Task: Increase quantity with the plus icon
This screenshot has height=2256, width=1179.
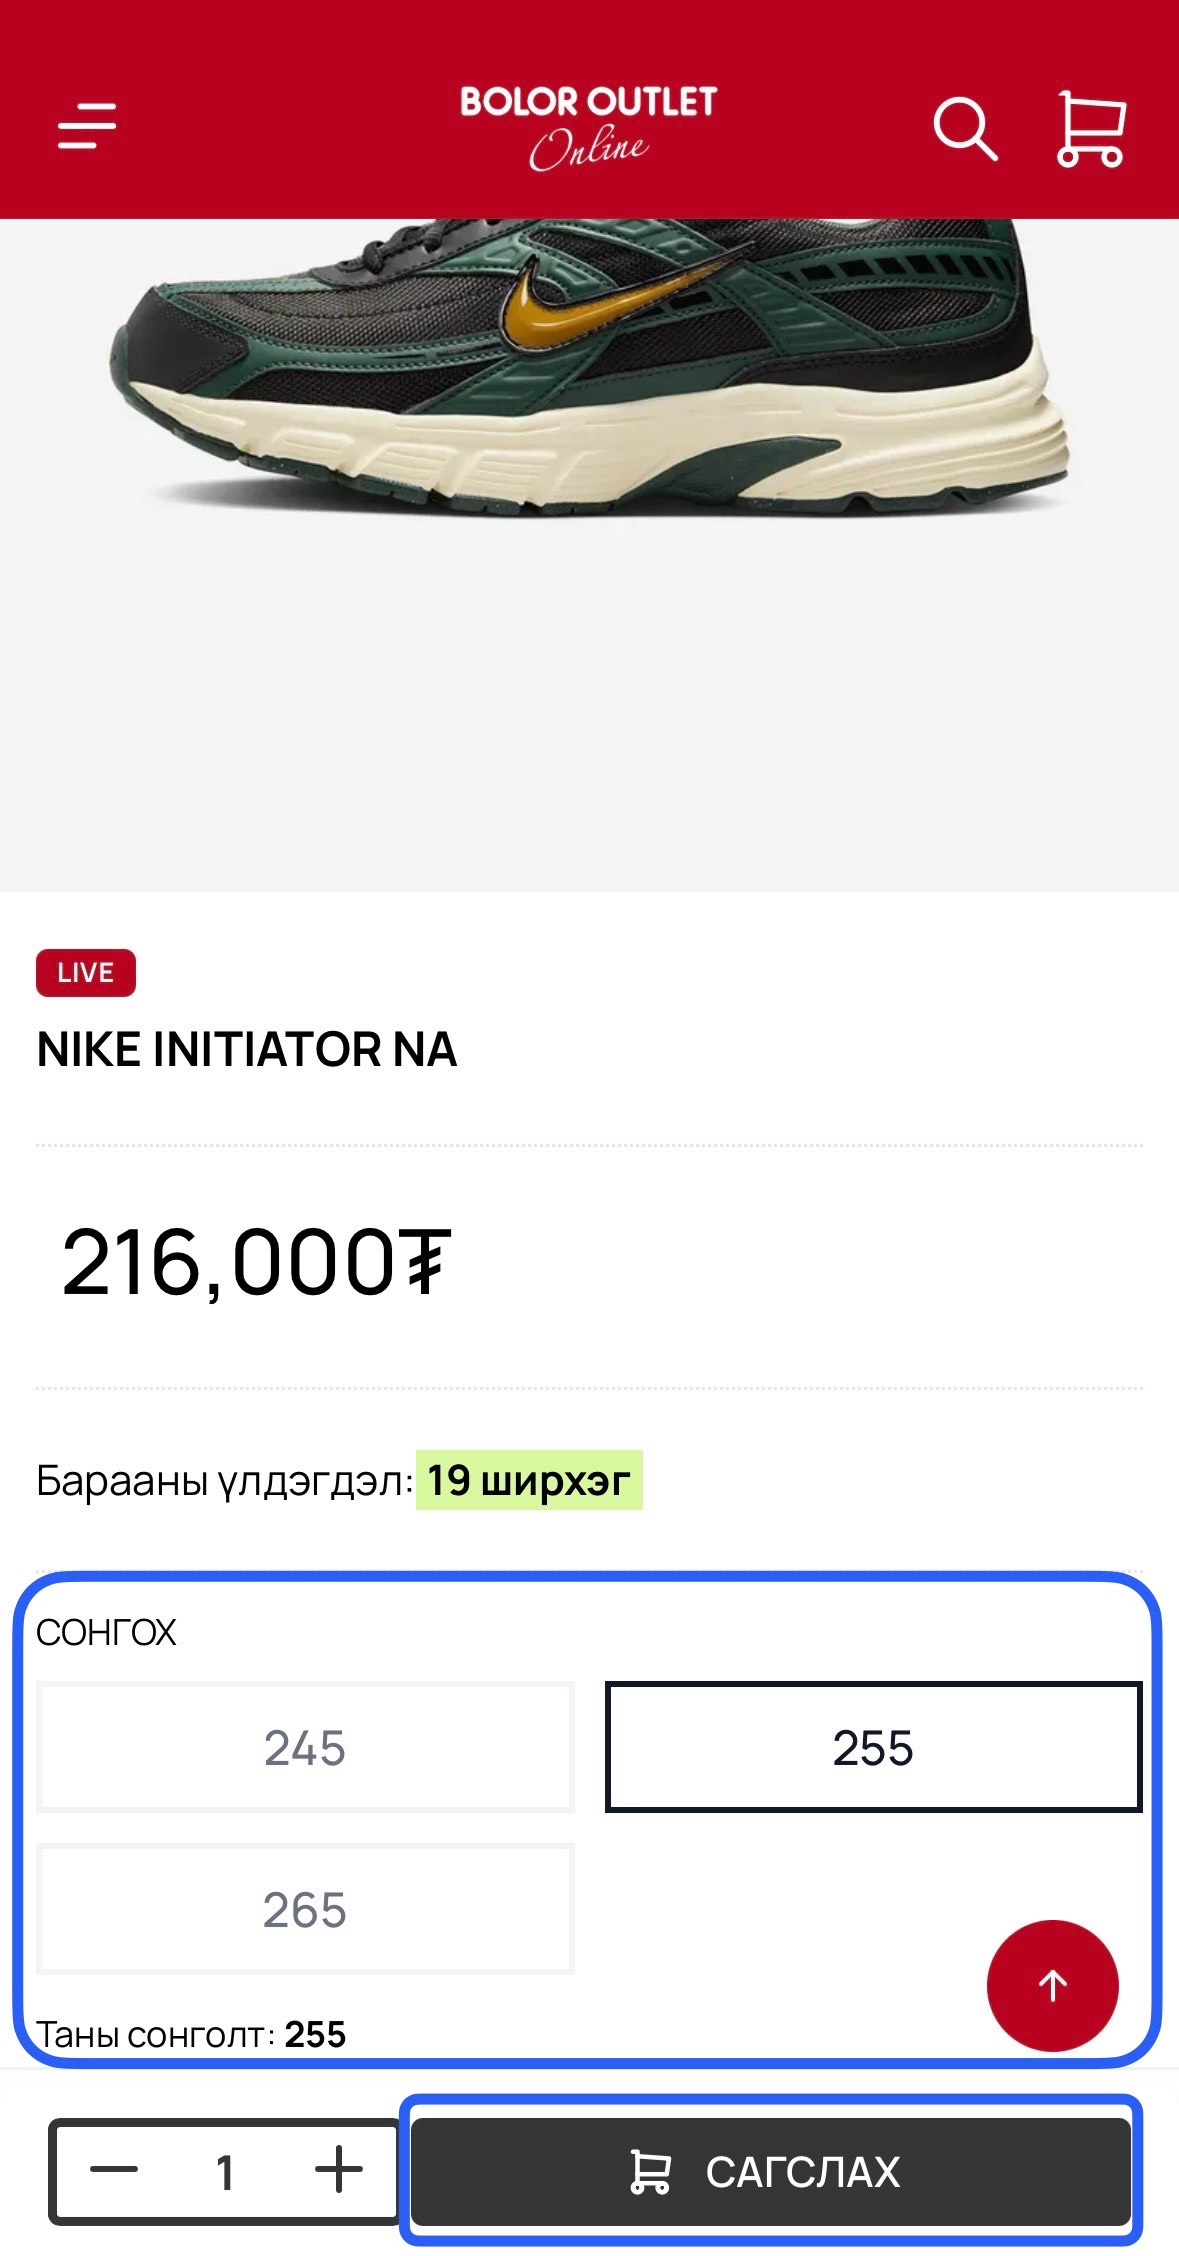Action: coord(339,2169)
